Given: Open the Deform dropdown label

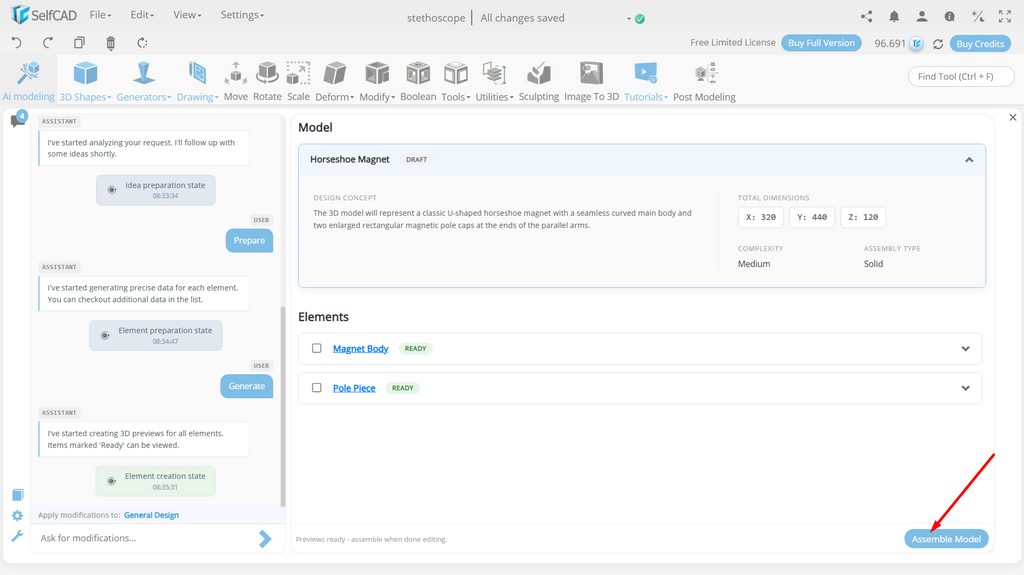Looking at the screenshot, I should pos(334,97).
